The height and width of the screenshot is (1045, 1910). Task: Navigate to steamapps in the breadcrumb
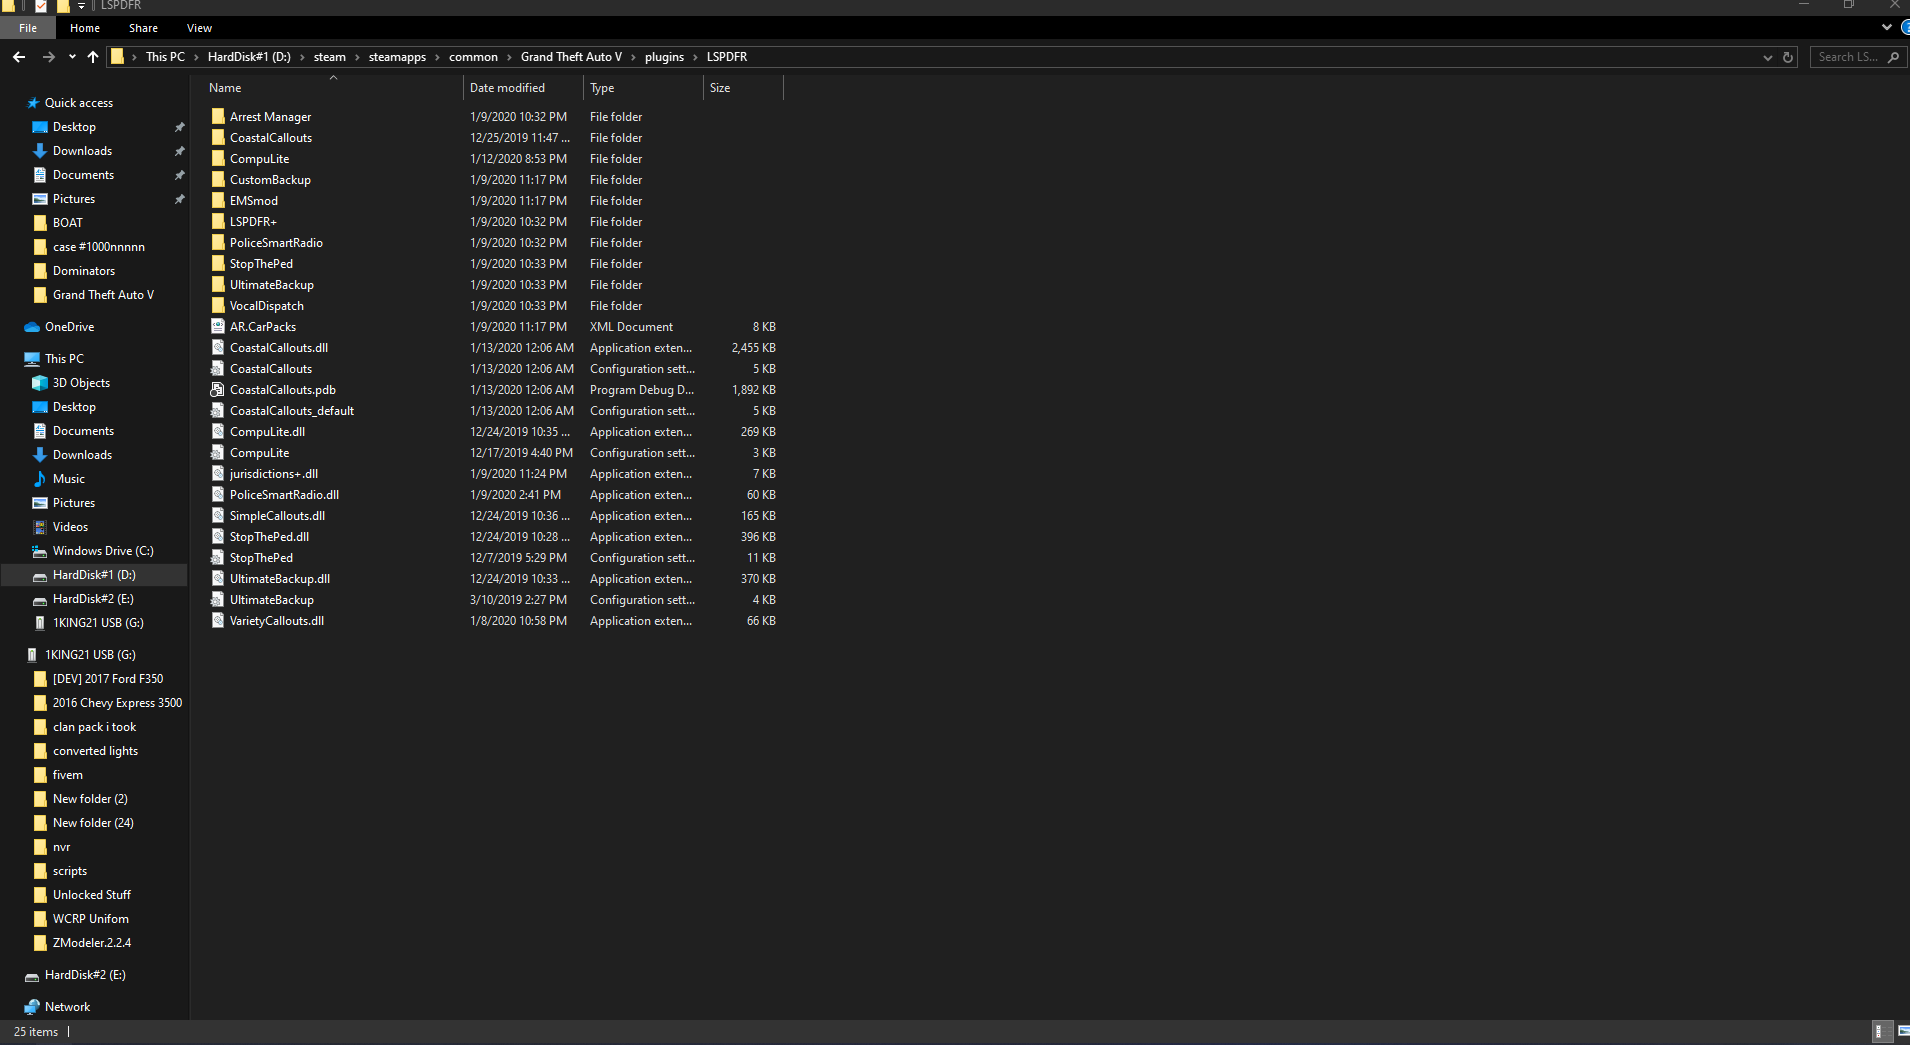tap(397, 57)
